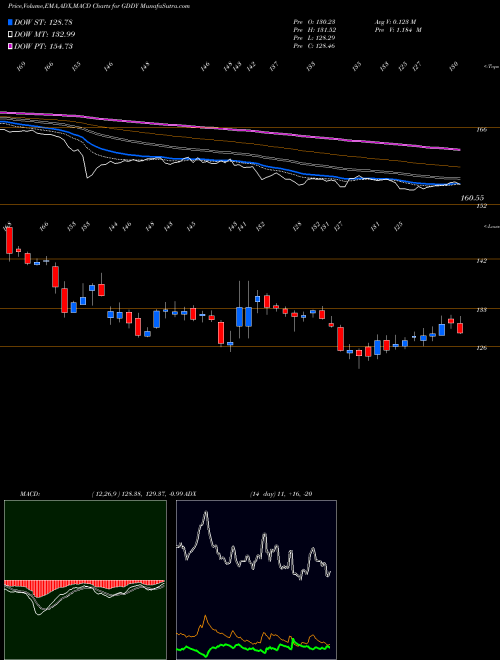Click the 'MACD:' panel heading
Viewport: 500px width, 660px height.
point(29,493)
